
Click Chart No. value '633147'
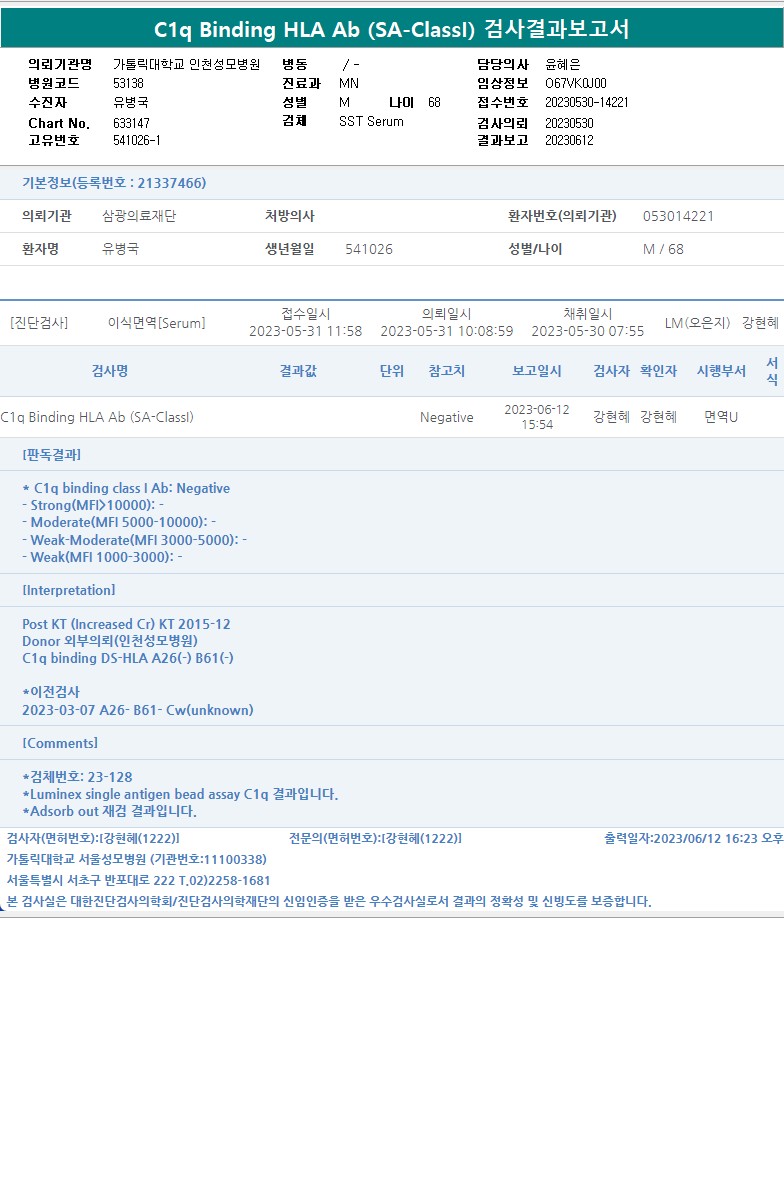132,122
